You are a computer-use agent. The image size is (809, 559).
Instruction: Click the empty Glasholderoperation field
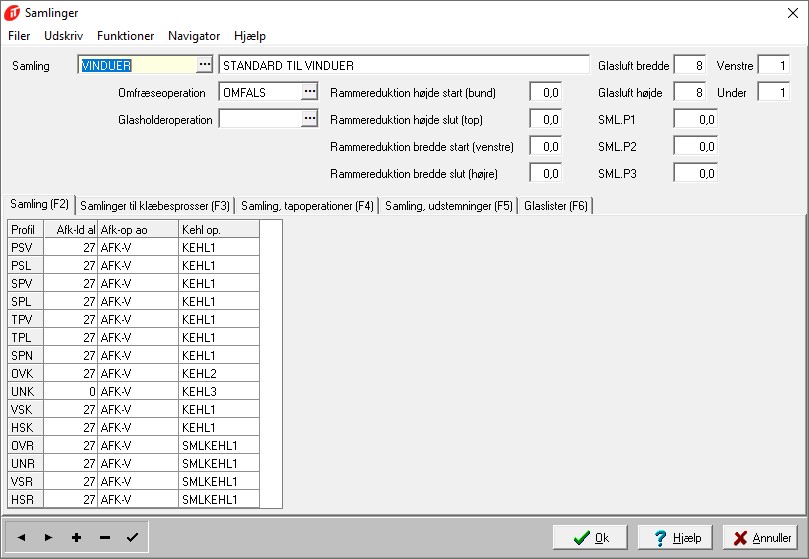[261, 119]
